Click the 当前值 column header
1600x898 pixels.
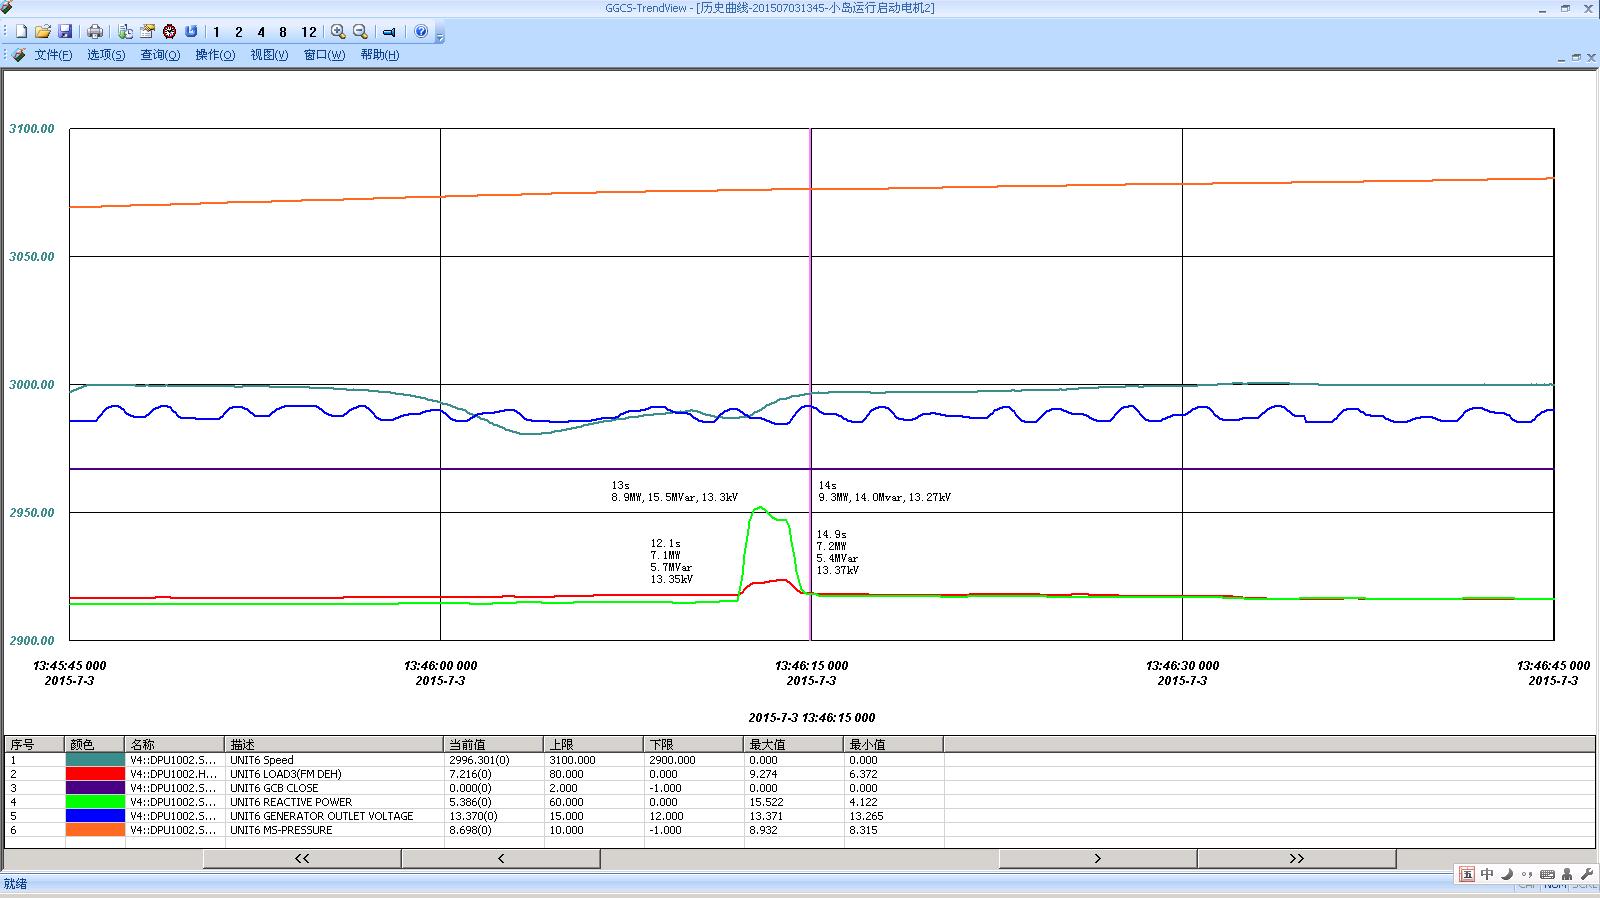494,745
